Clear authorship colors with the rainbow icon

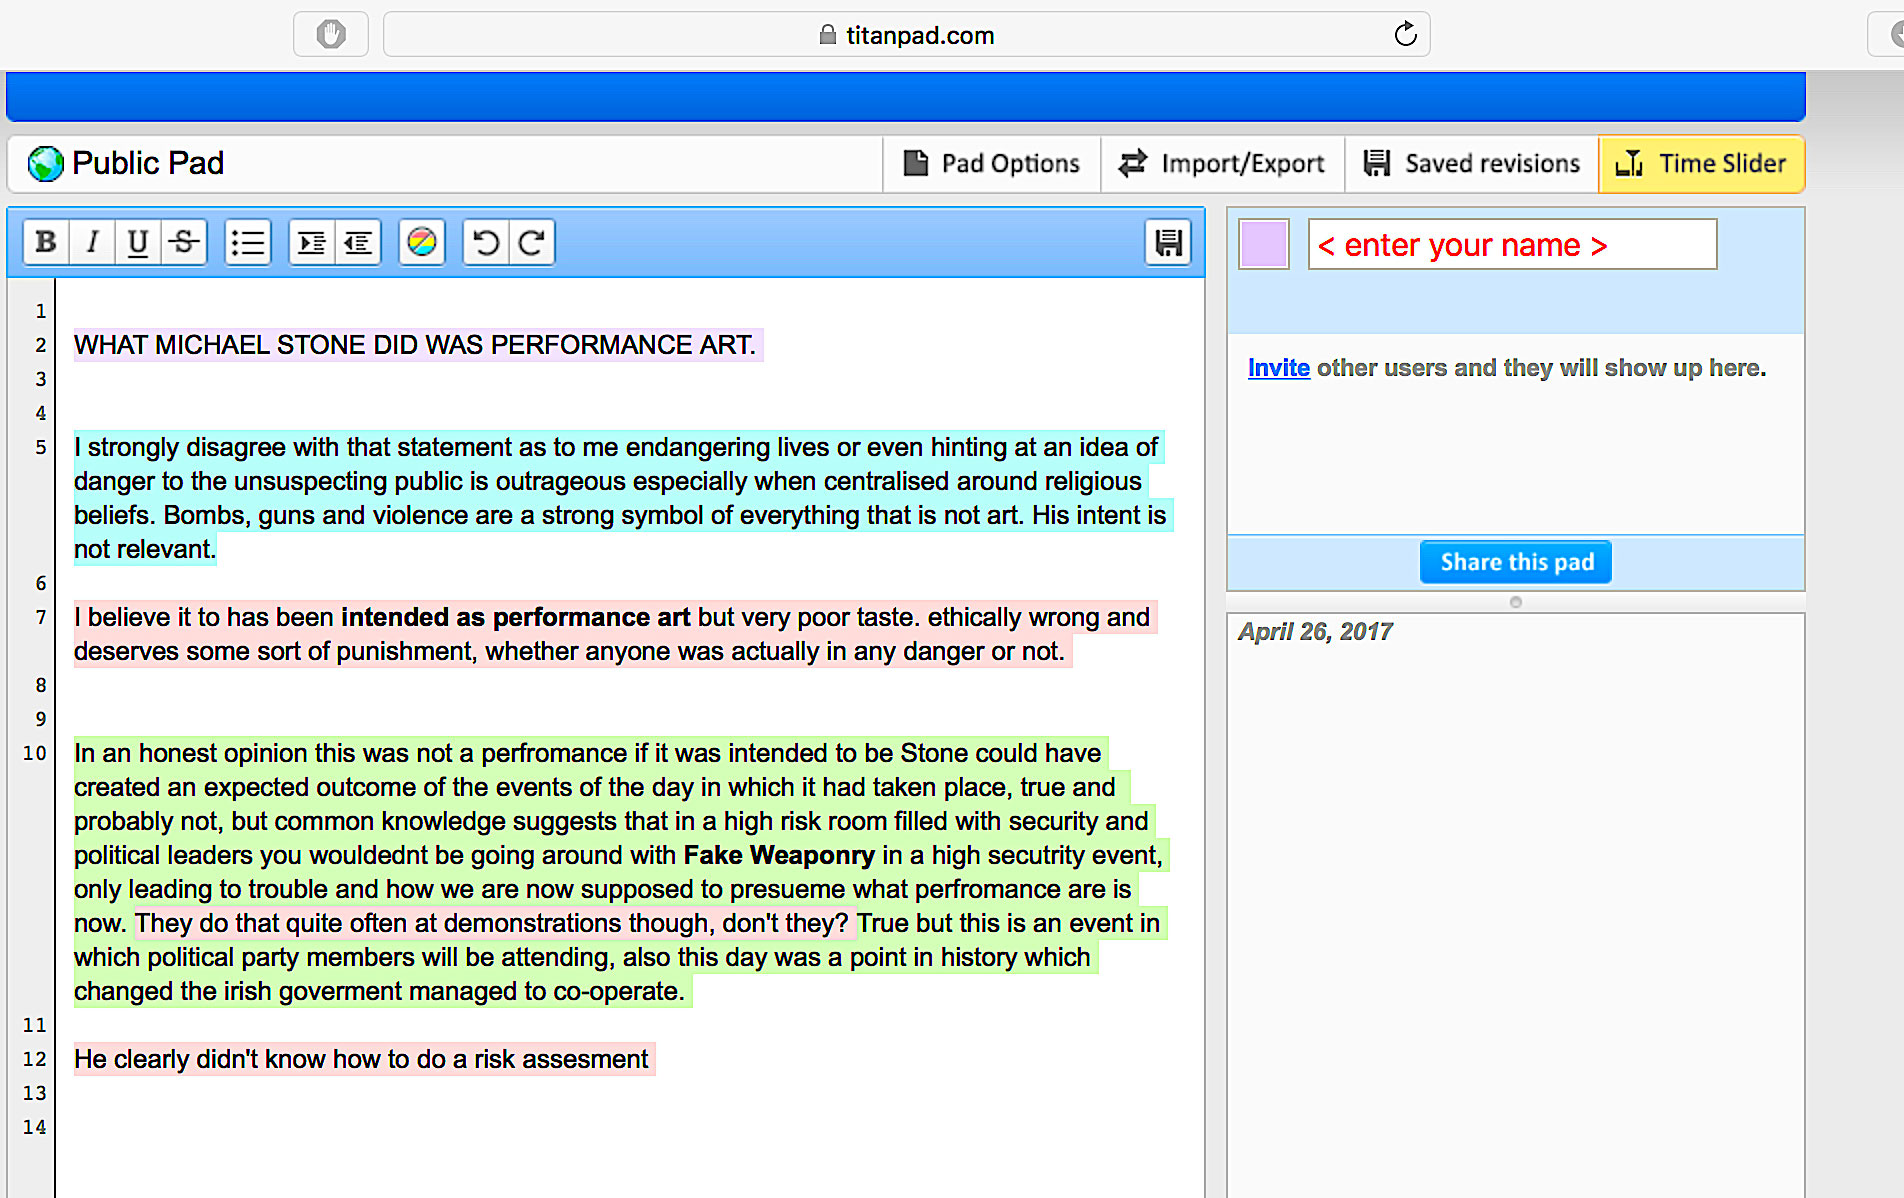click(422, 243)
